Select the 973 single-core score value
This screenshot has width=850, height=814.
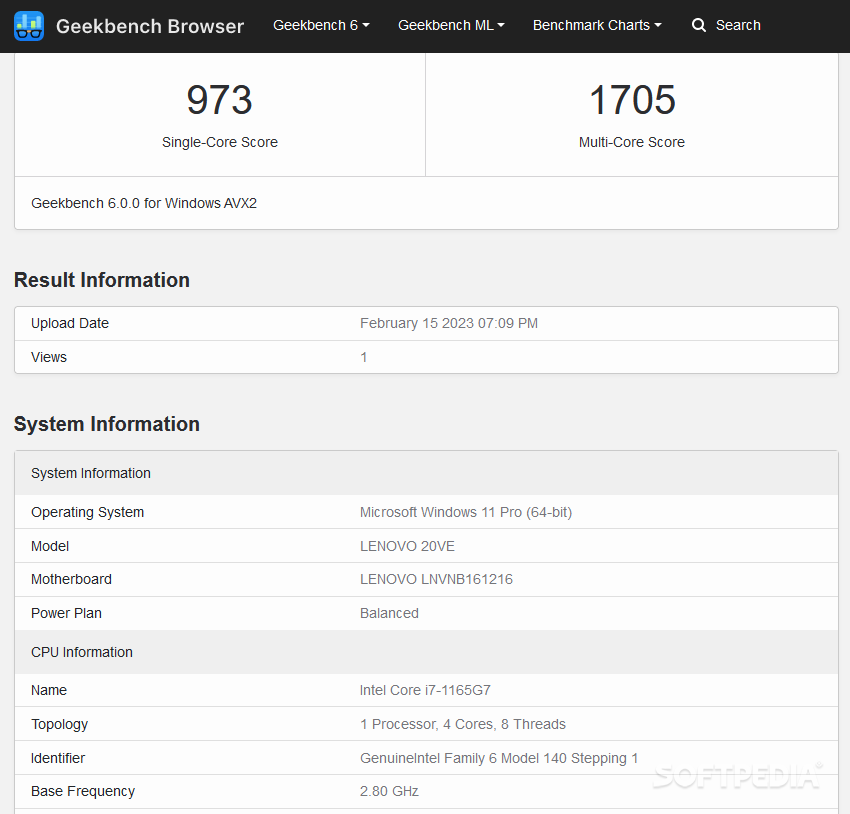pos(220,100)
